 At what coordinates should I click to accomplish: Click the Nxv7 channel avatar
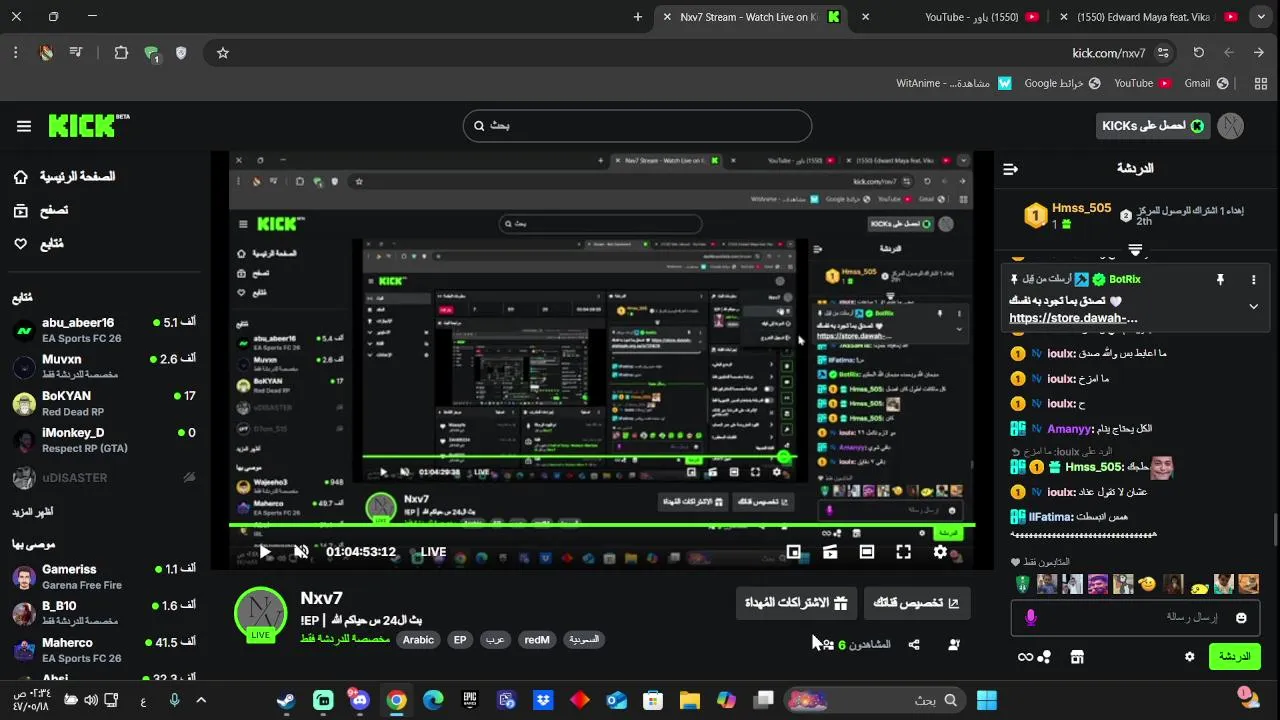(x=261, y=614)
